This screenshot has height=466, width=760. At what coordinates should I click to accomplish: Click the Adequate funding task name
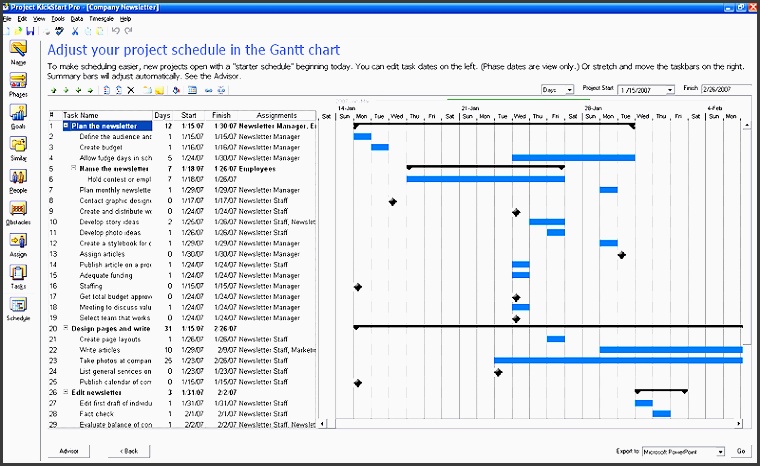coord(106,275)
